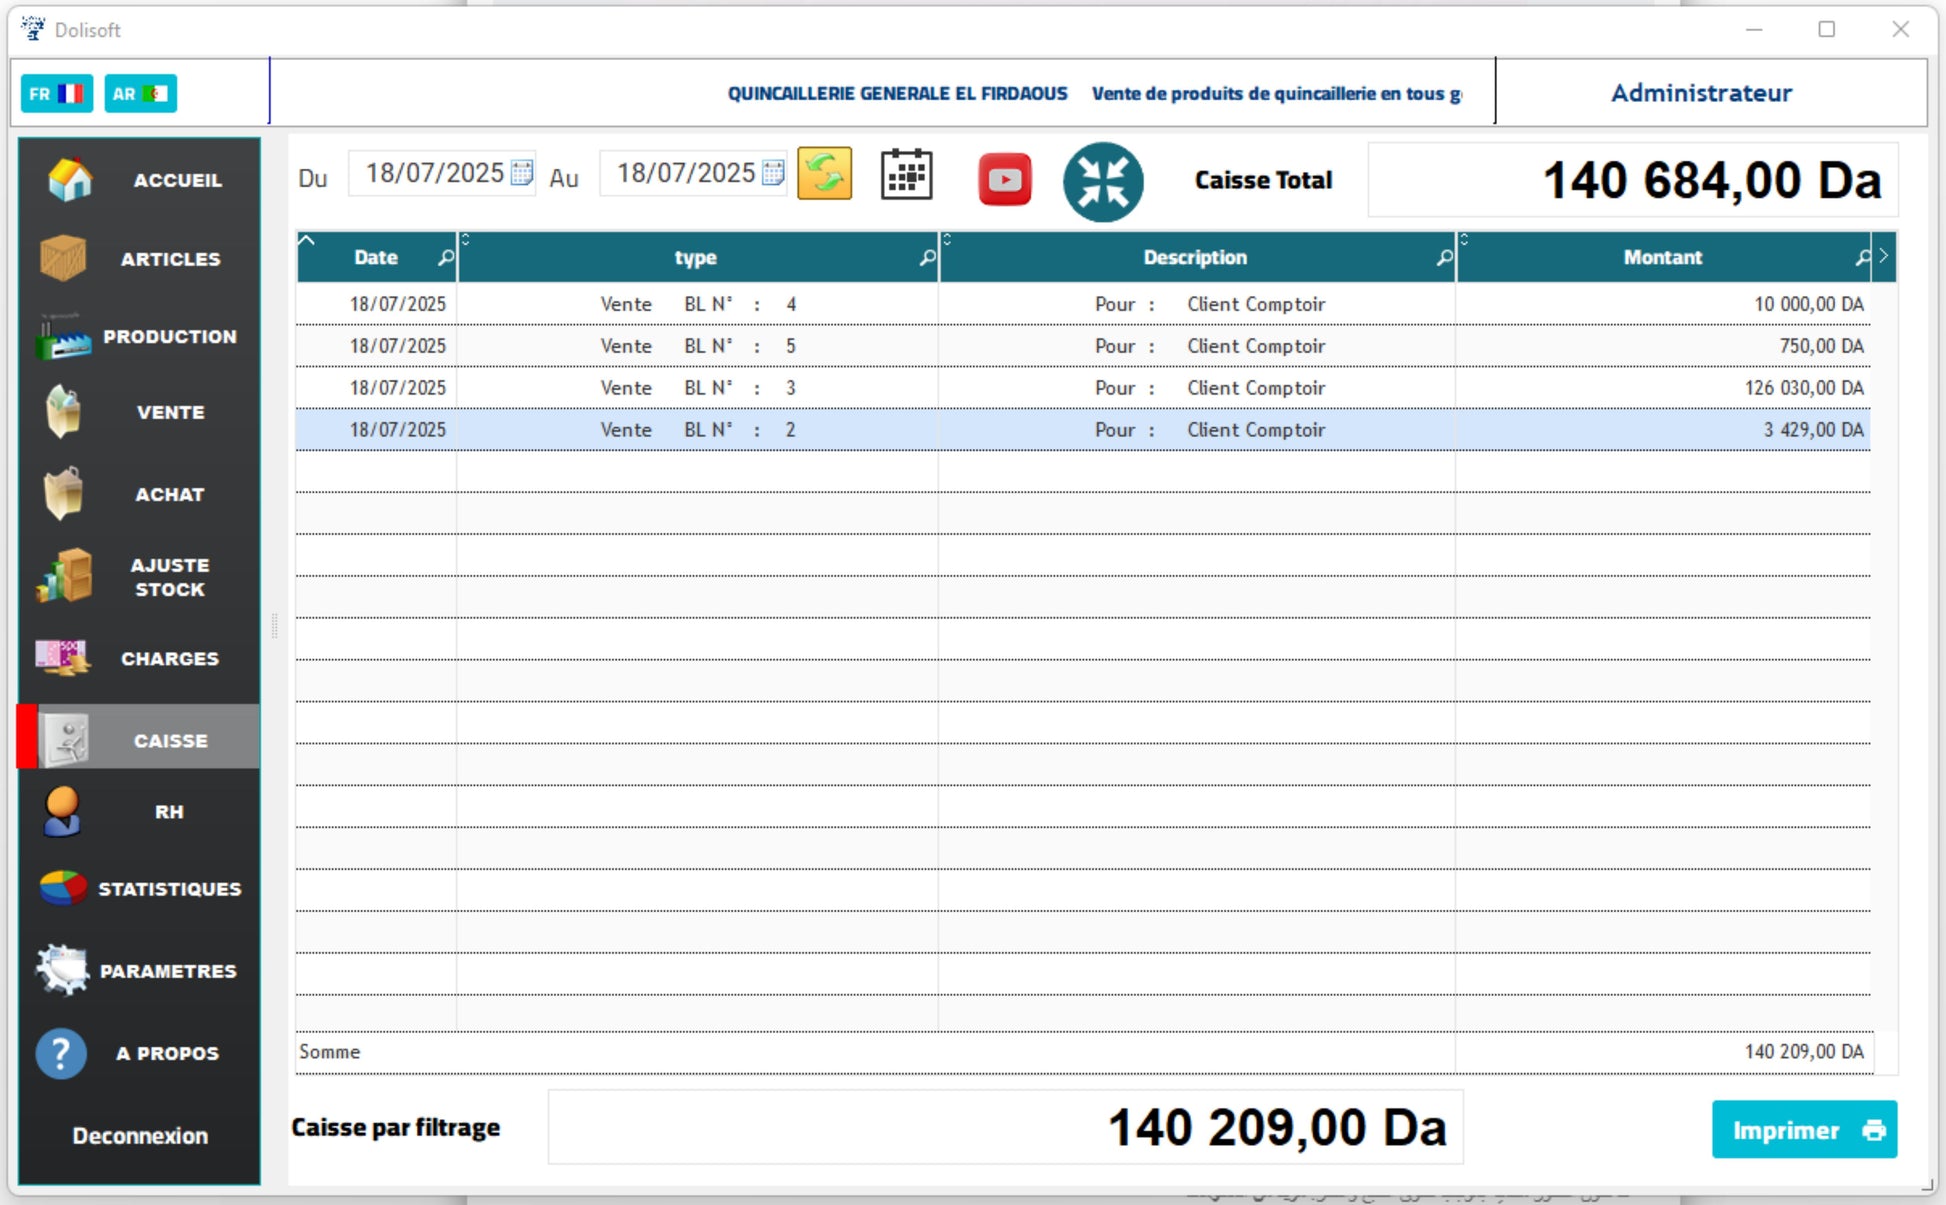Click the search icon in Description column header
Screen dimensions: 1946x1205
(1444, 258)
